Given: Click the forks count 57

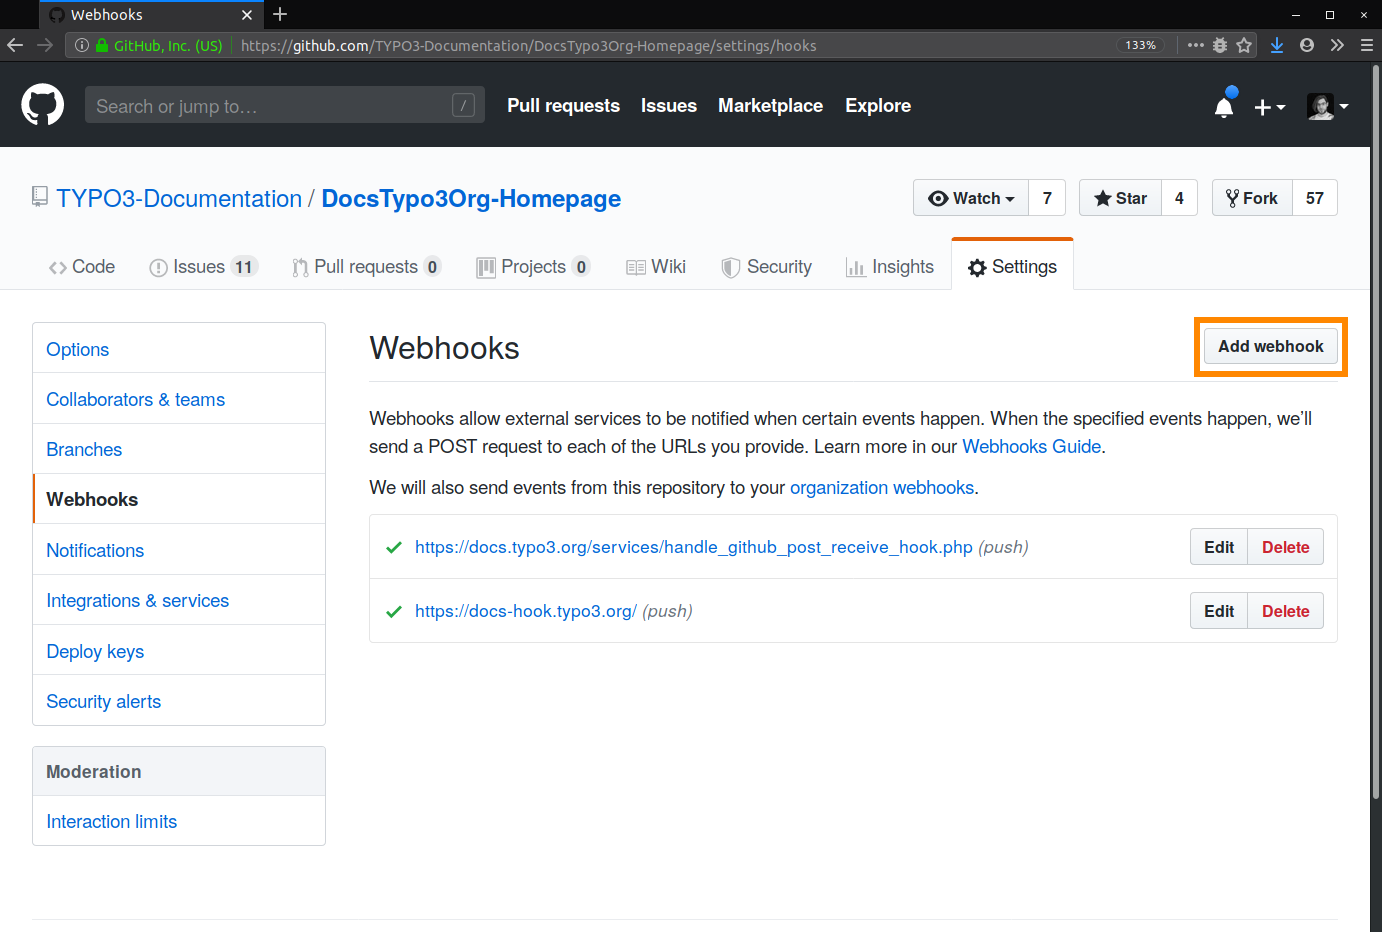Looking at the screenshot, I should tap(1315, 198).
